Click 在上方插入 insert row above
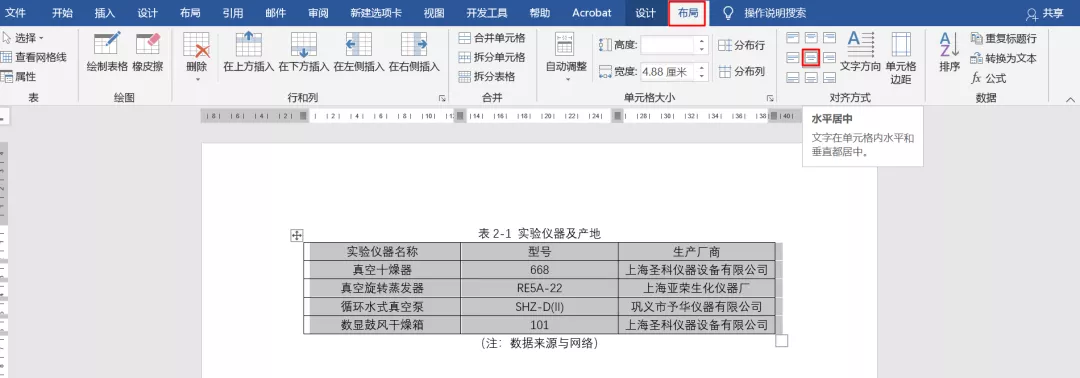The width and height of the screenshot is (1080, 378). (249, 52)
